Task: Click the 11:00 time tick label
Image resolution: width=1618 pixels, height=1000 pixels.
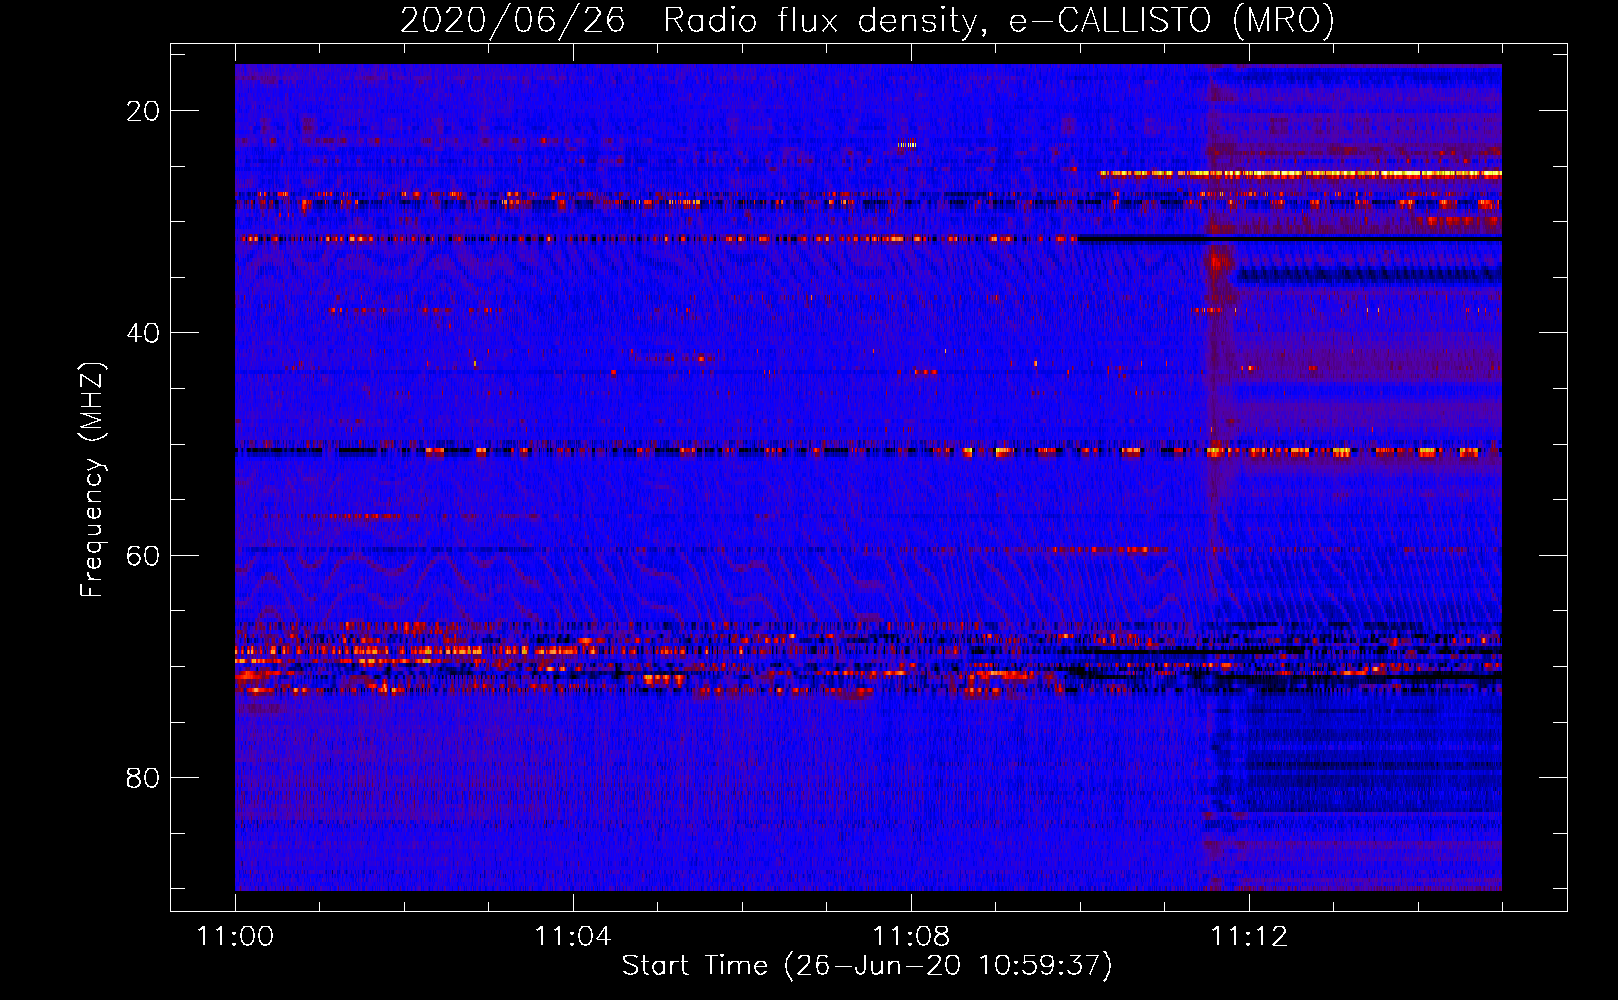Action: tap(235, 937)
